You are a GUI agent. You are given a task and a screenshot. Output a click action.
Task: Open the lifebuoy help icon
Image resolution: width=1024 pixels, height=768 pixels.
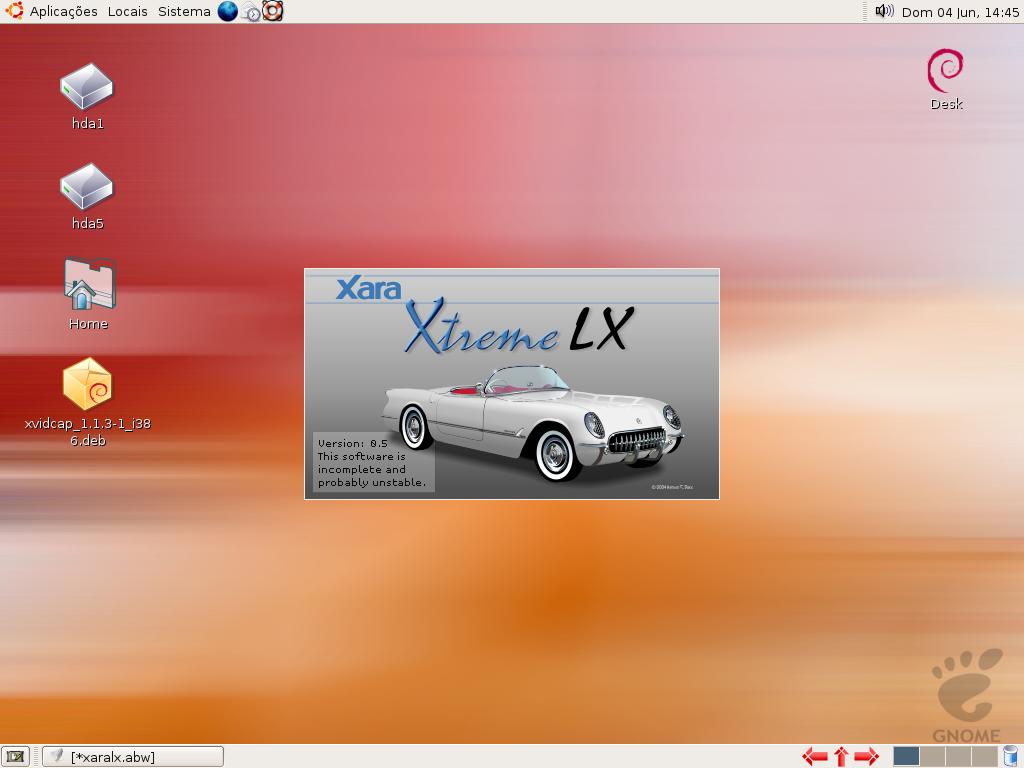point(272,11)
